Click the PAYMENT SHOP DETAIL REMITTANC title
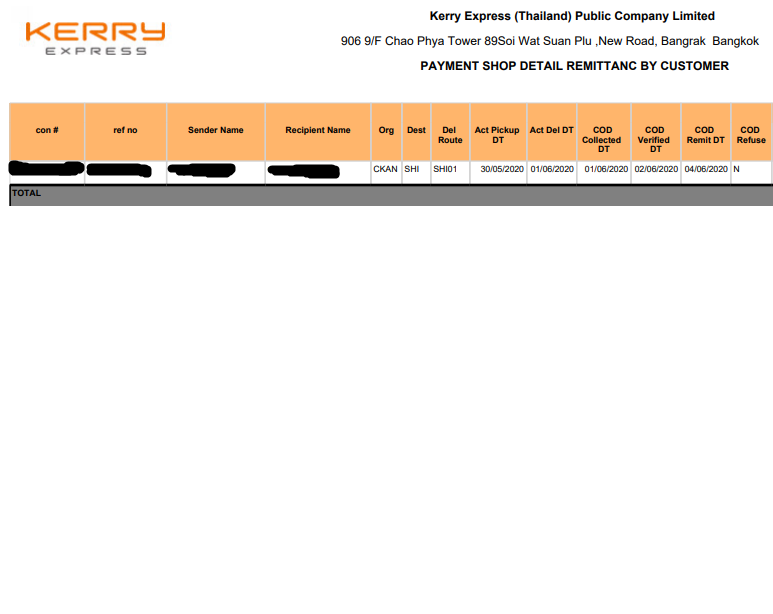The height and width of the screenshot is (614, 773). point(574,66)
